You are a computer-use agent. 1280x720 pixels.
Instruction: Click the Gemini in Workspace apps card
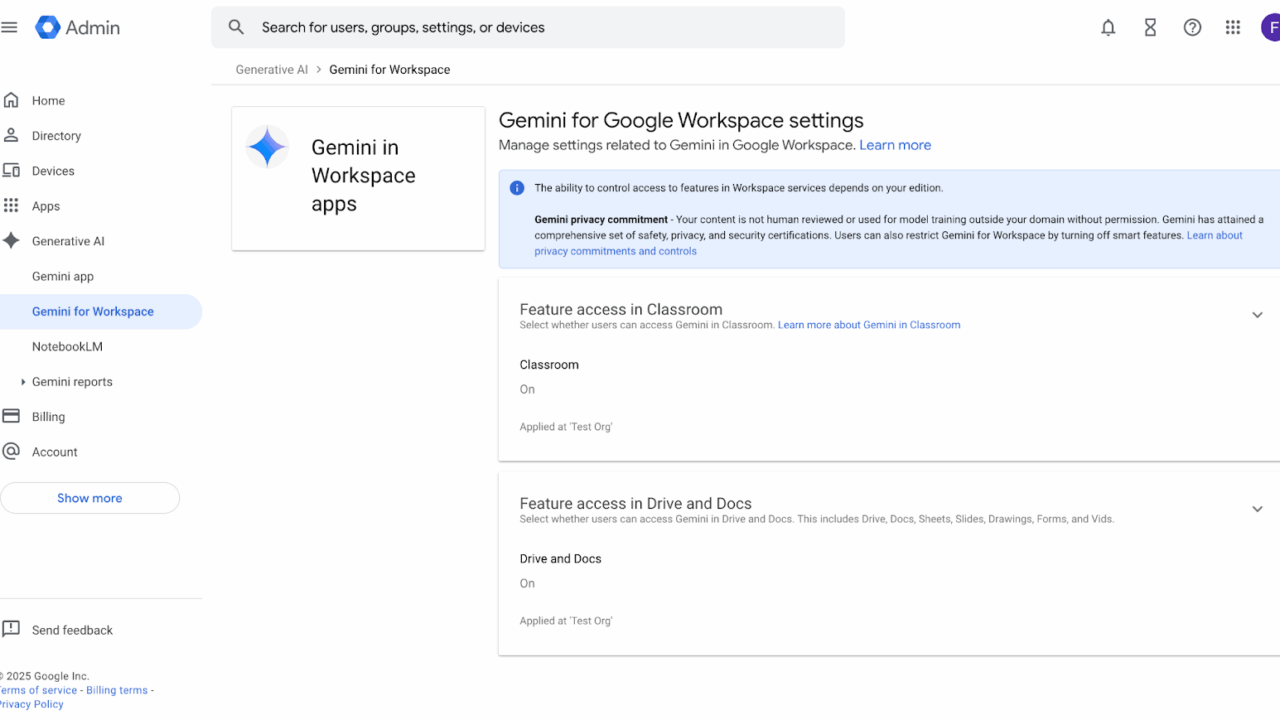coord(358,179)
